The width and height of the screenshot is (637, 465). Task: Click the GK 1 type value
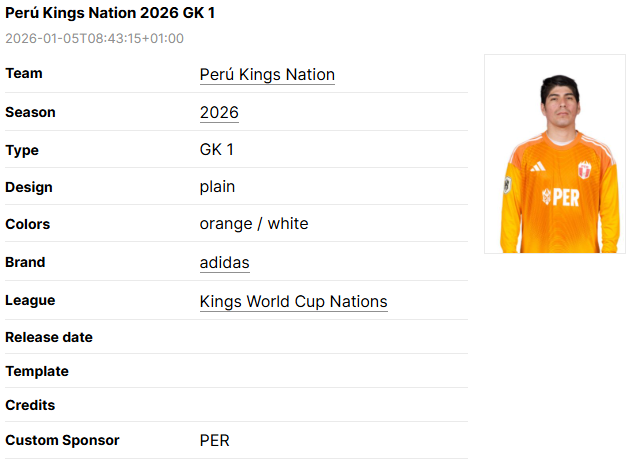(217, 150)
